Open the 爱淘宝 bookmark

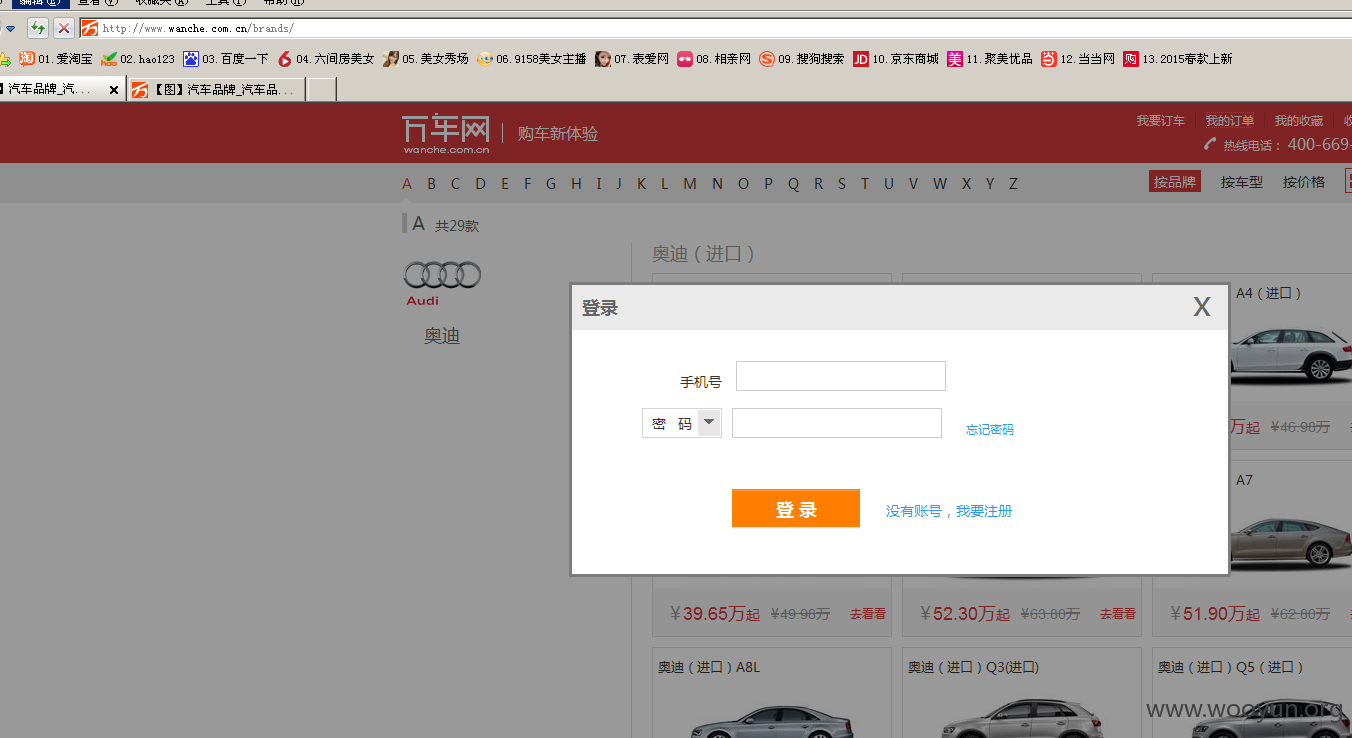[x=56, y=59]
